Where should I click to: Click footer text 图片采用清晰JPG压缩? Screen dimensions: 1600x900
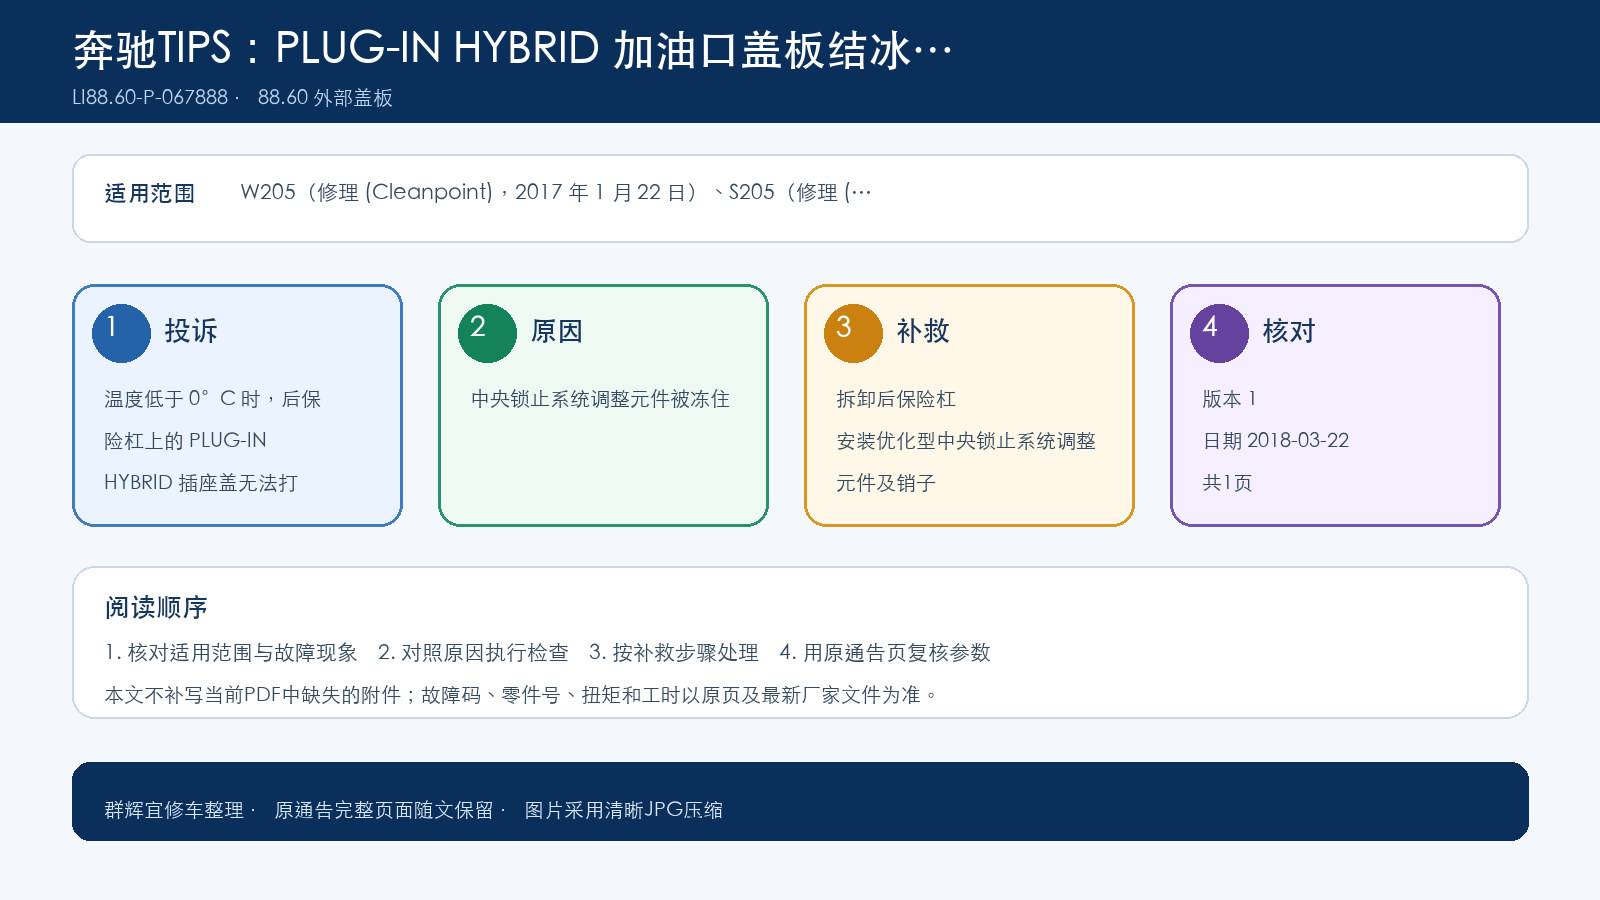pyautogui.click(x=624, y=810)
